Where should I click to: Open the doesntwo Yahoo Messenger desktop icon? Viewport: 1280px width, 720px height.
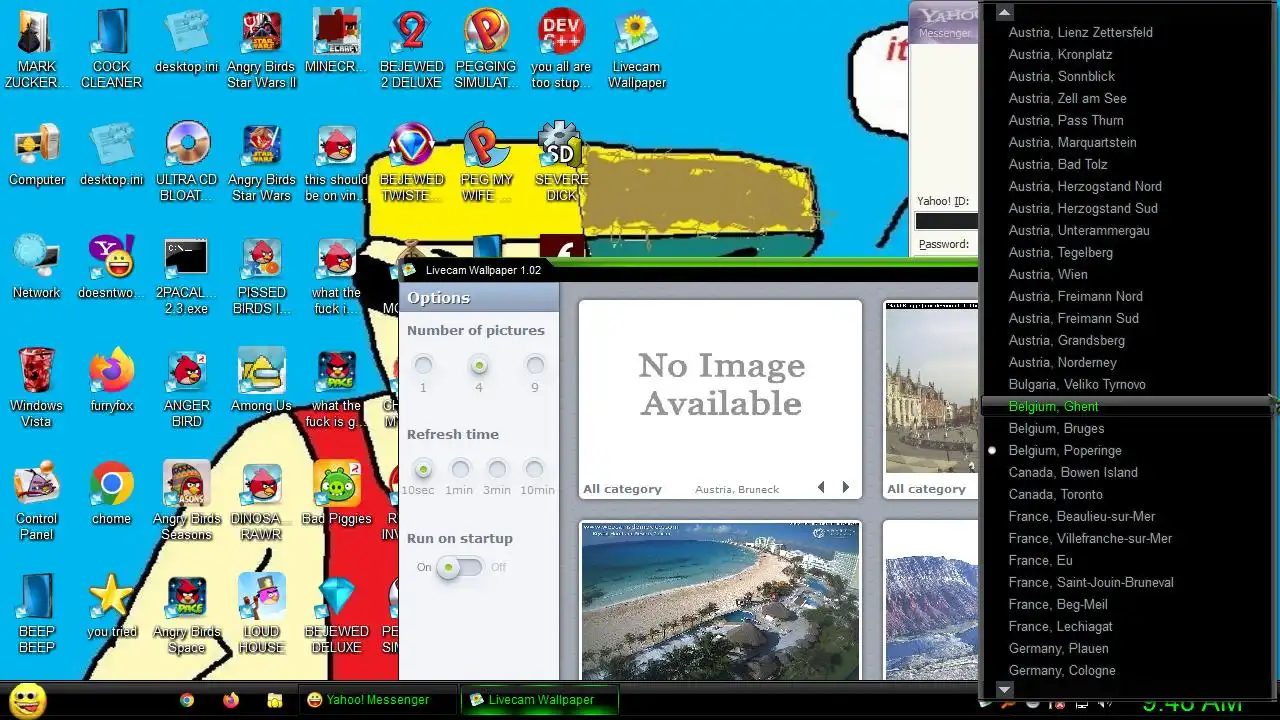tap(111, 268)
